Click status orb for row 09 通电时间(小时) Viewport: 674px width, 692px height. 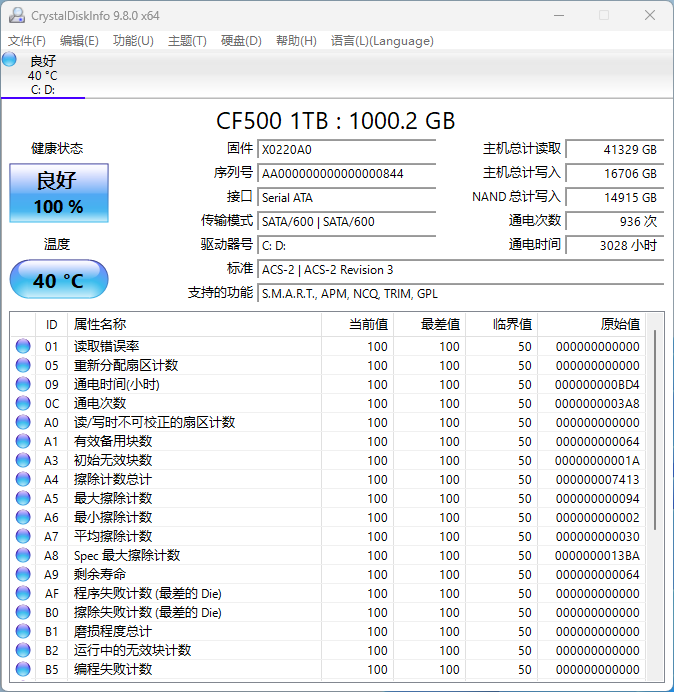click(23, 384)
